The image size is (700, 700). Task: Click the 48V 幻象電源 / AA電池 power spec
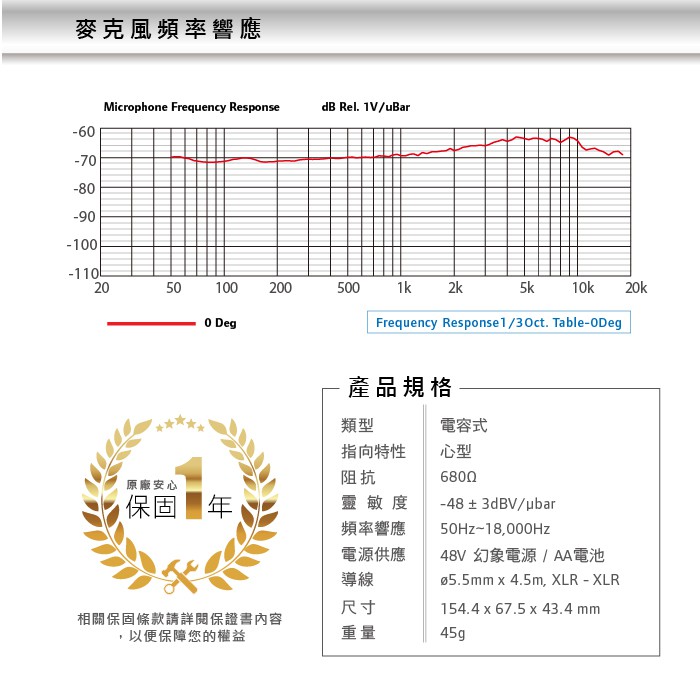(522, 555)
